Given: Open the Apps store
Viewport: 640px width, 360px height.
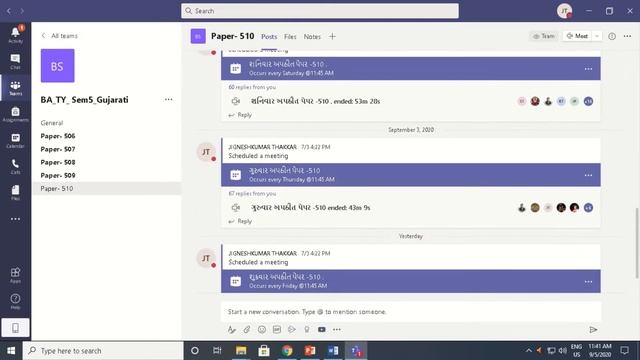Looking at the screenshot, I should pos(16,275).
